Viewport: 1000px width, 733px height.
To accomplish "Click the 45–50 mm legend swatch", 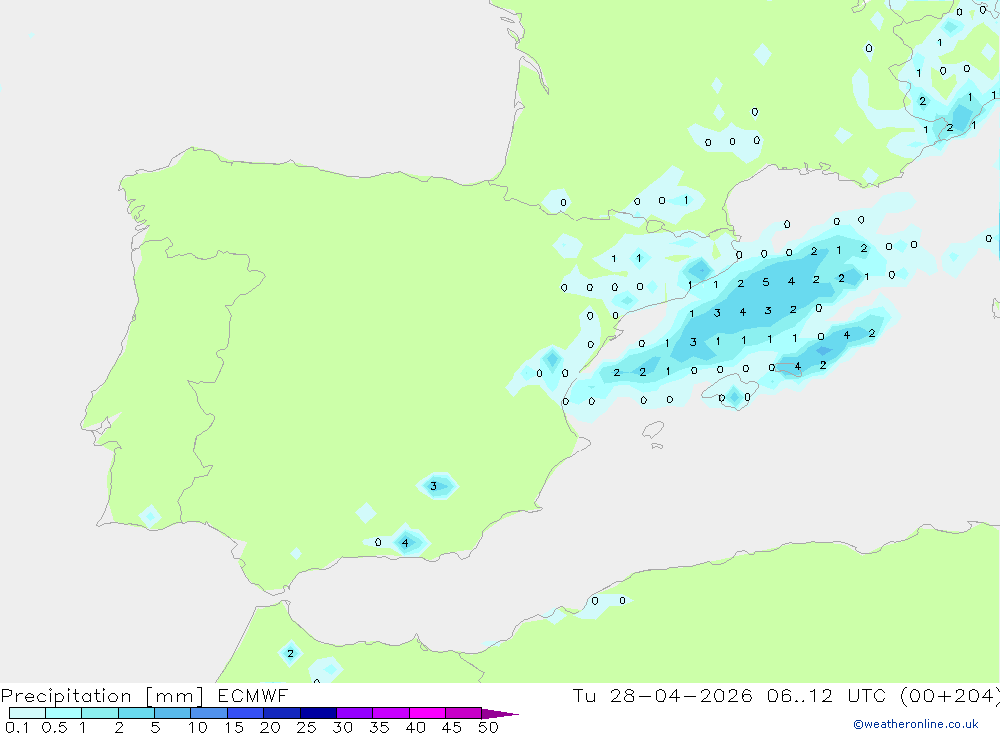I will click(x=463, y=713).
